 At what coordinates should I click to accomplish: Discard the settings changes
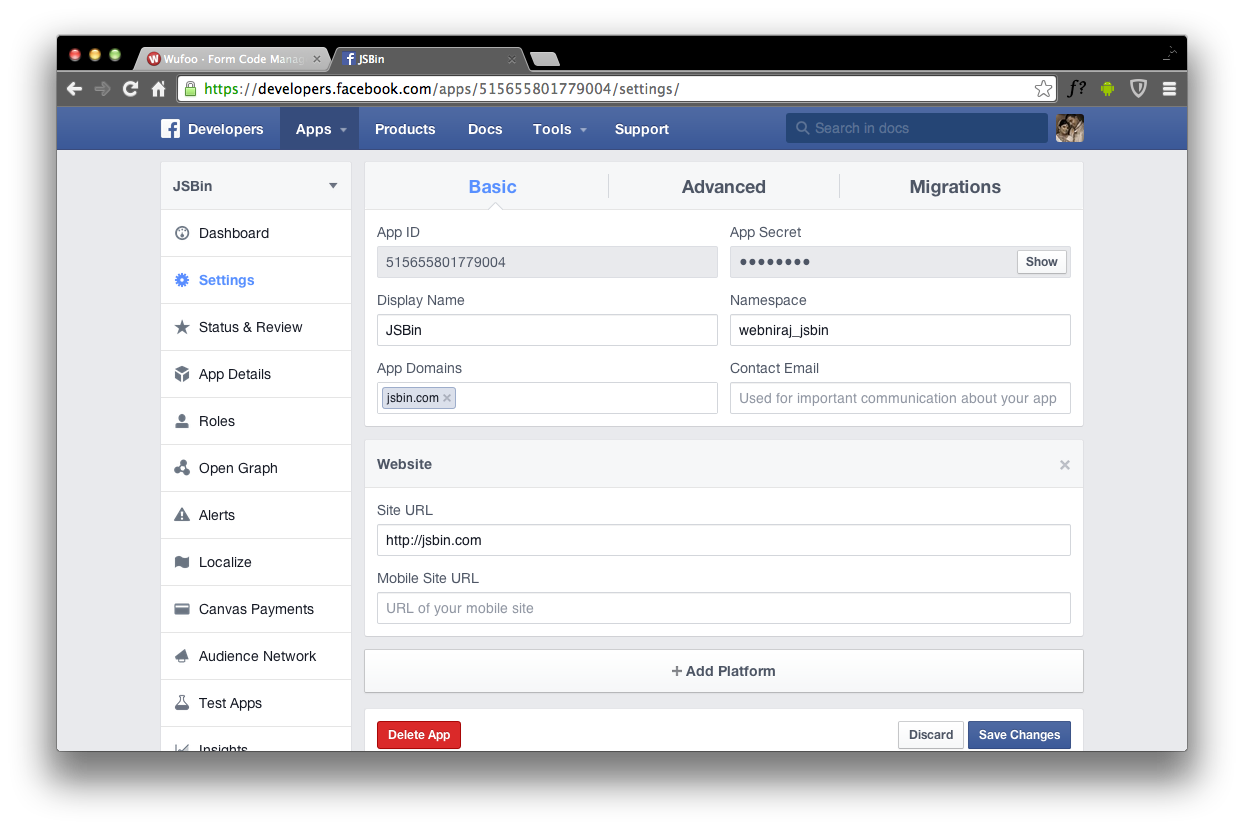point(931,735)
